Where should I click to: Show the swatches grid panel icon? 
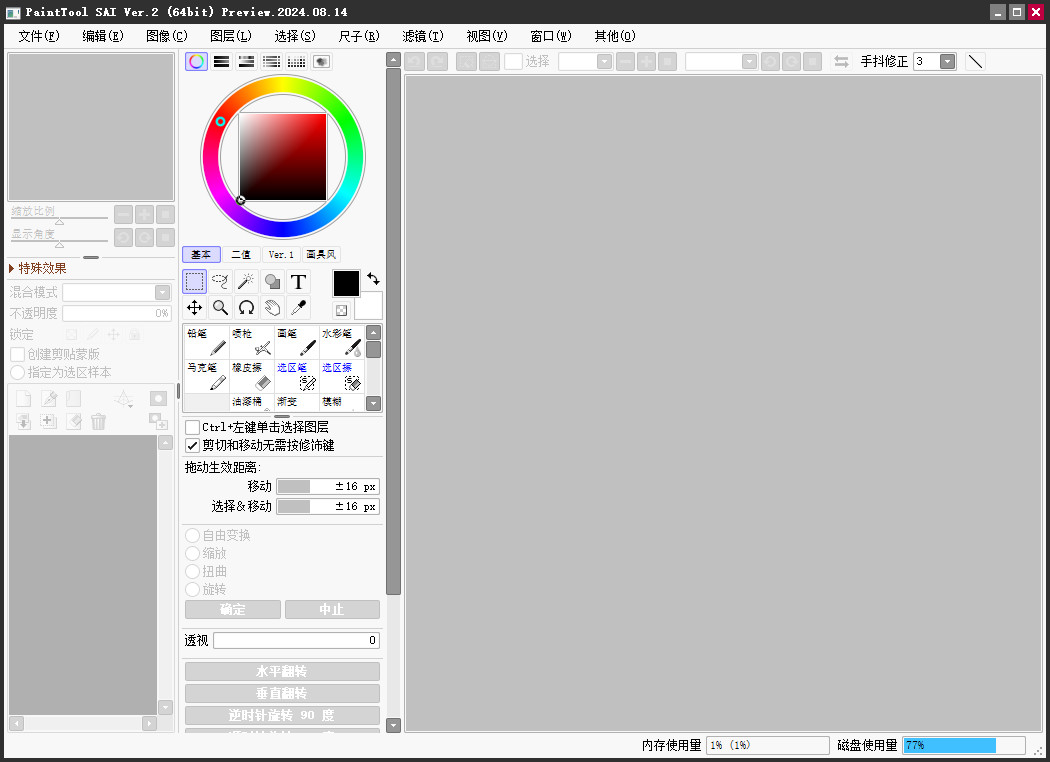click(x=297, y=62)
